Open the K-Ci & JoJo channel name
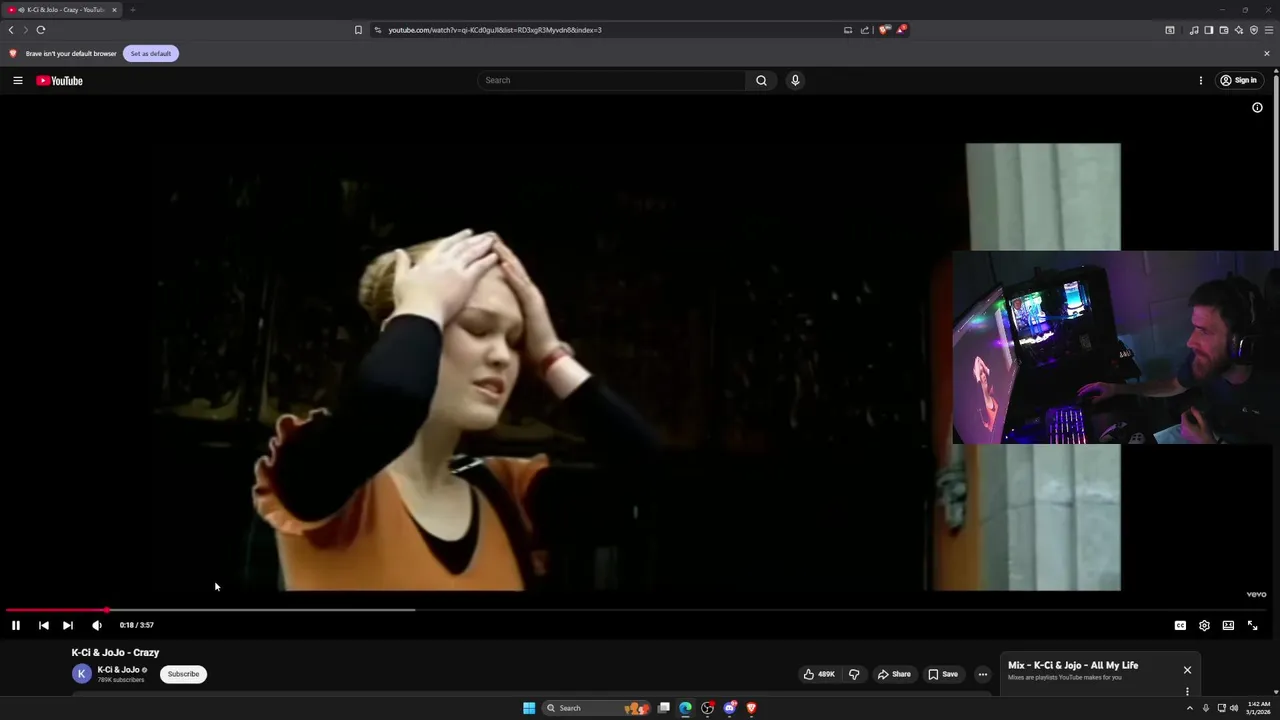The image size is (1280, 720). click(118, 670)
